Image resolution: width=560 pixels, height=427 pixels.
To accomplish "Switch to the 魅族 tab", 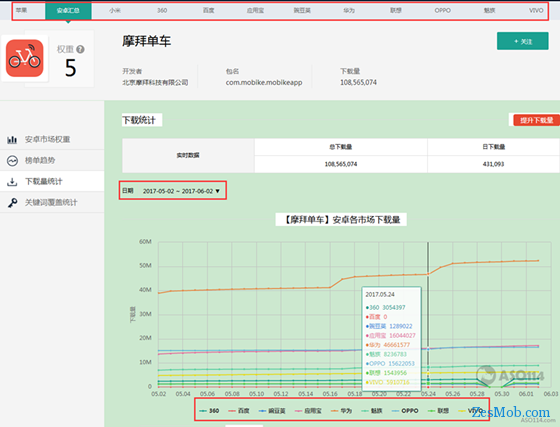I will pos(489,11).
